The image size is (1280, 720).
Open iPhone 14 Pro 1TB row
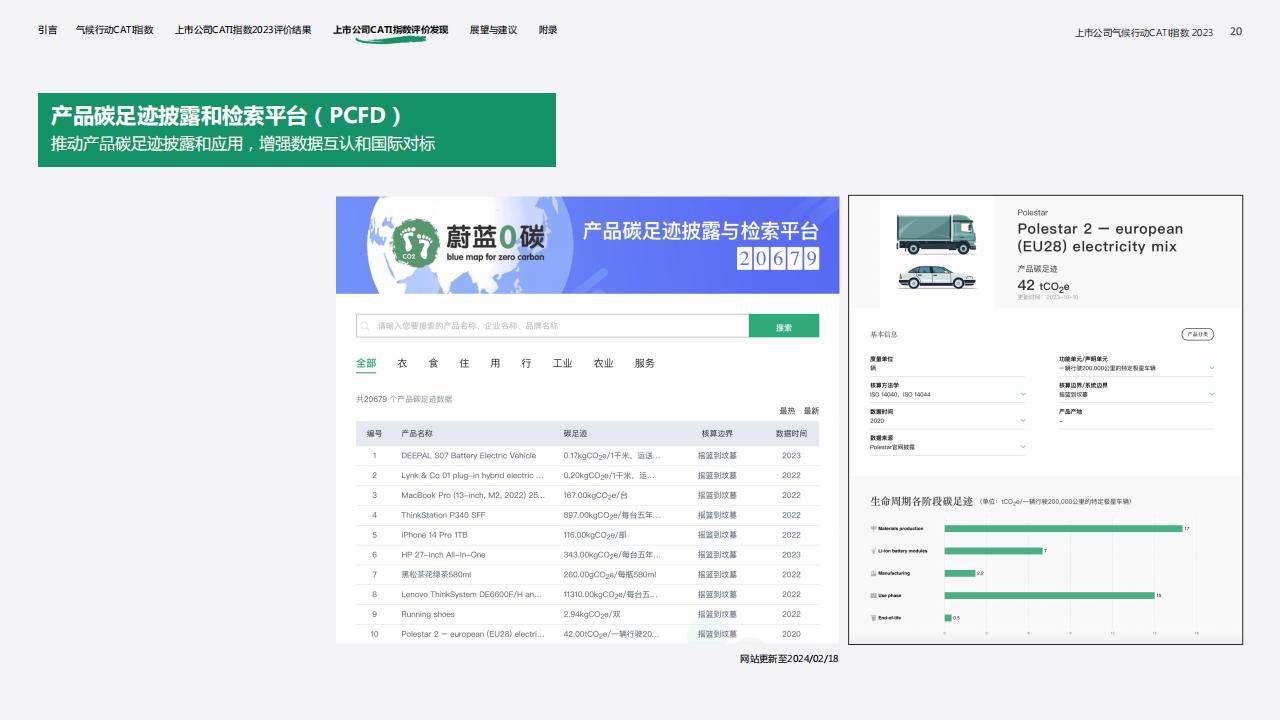[587, 535]
